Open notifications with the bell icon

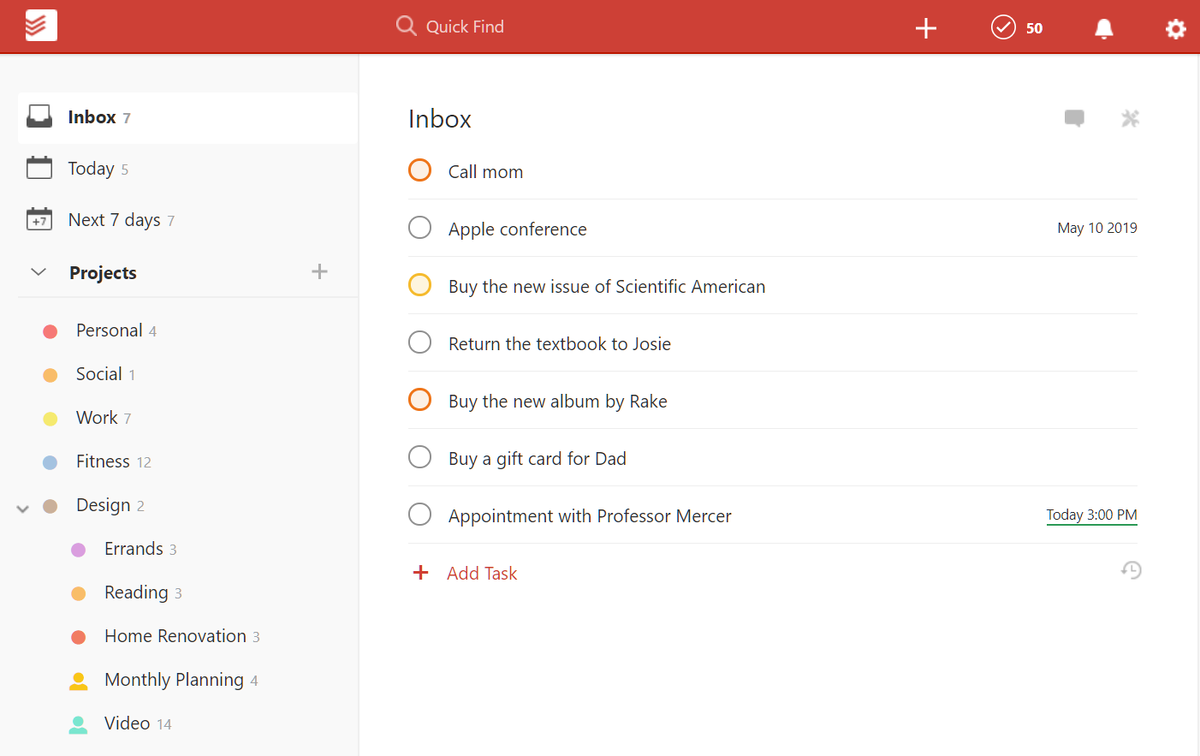pyautogui.click(x=1103, y=28)
